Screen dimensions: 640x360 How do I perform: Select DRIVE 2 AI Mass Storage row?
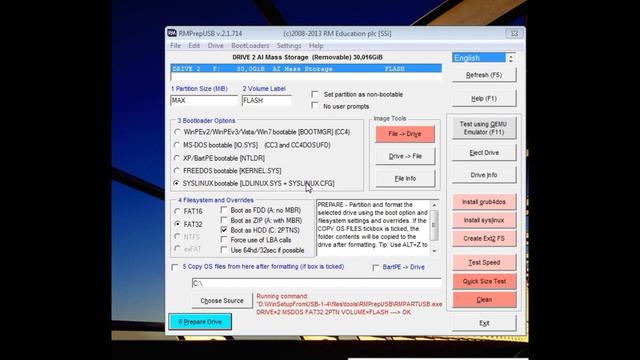(x=306, y=69)
